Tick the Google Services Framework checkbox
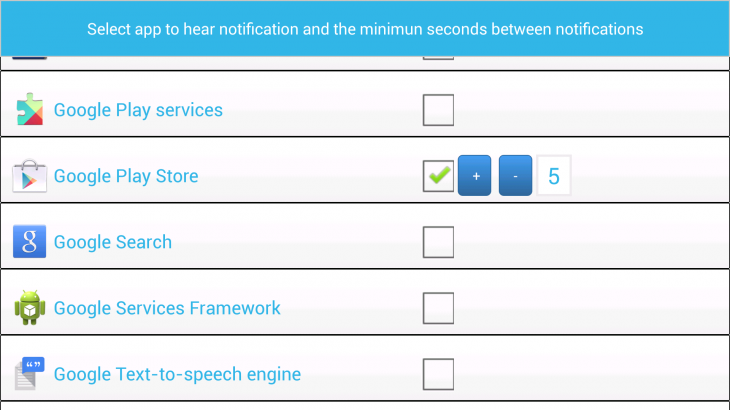Screen dimensions: 730x410 click(x=438, y=308)
